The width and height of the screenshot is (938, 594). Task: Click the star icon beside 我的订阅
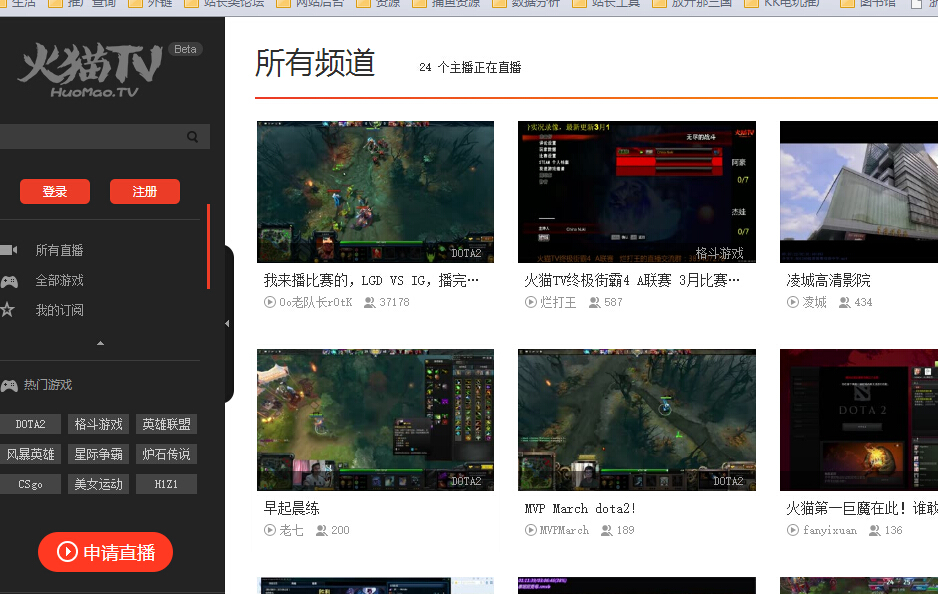(x=7, y=310)
